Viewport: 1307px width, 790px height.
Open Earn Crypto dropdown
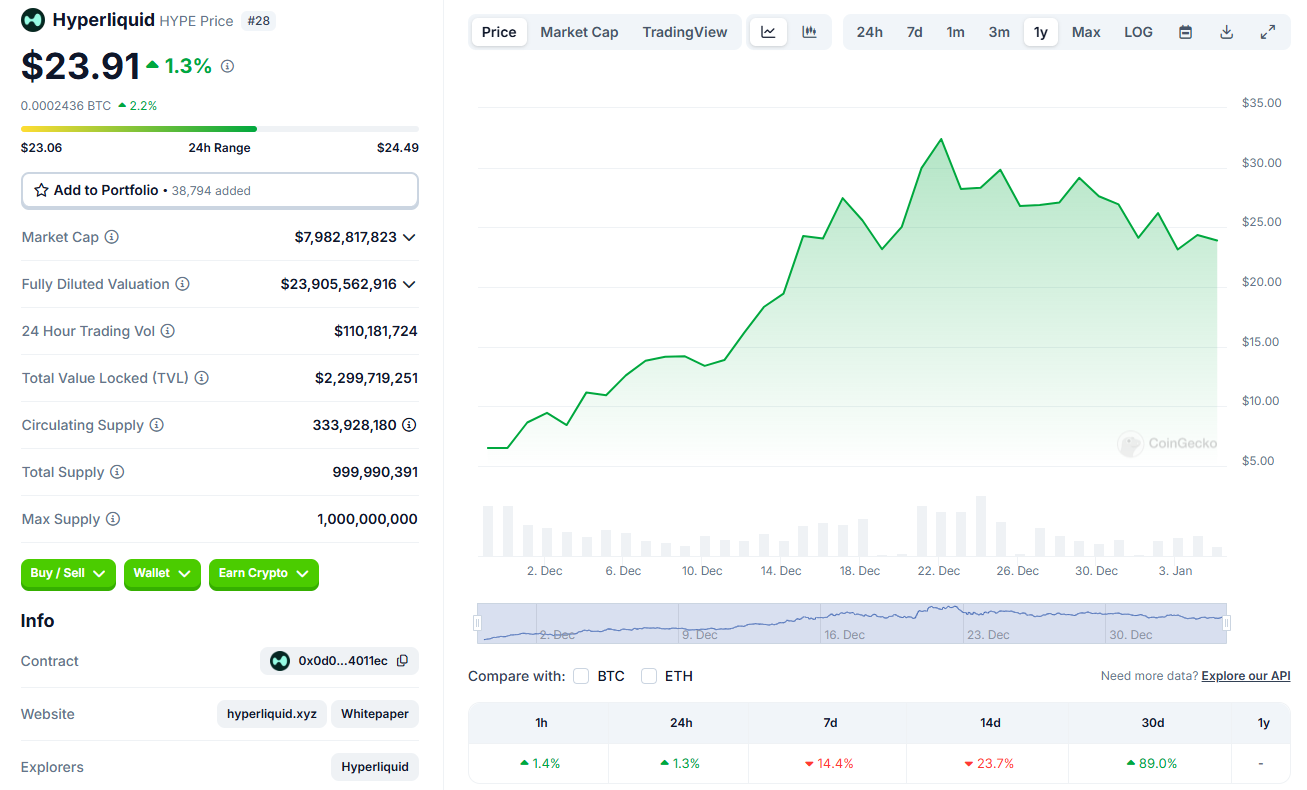264,574
